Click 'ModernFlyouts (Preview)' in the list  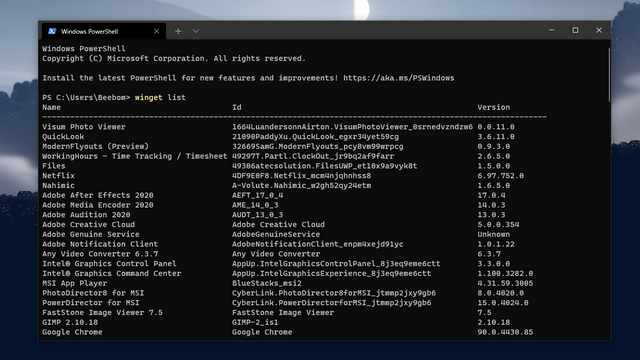pos(96,147)
